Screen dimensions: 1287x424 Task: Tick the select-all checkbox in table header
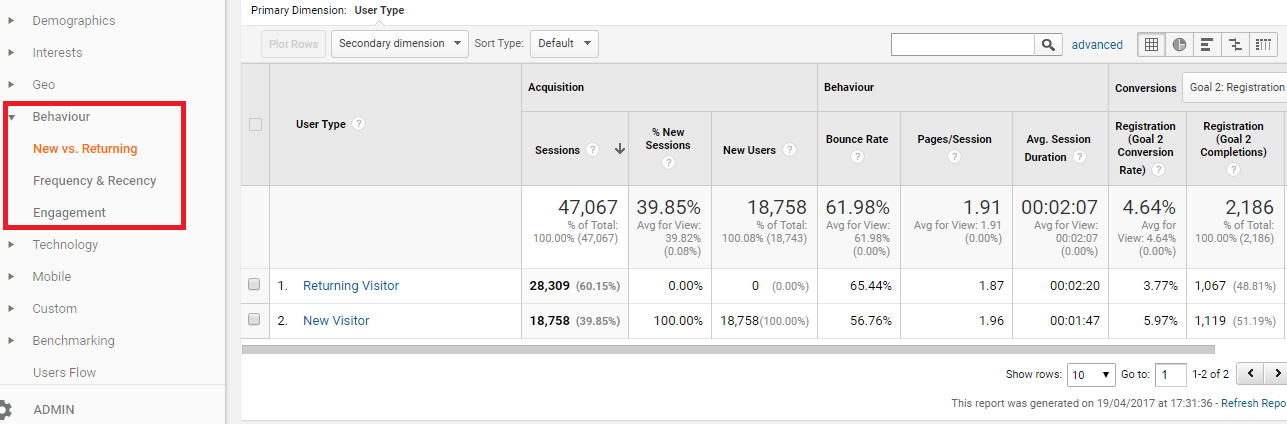tap(255, 124)
